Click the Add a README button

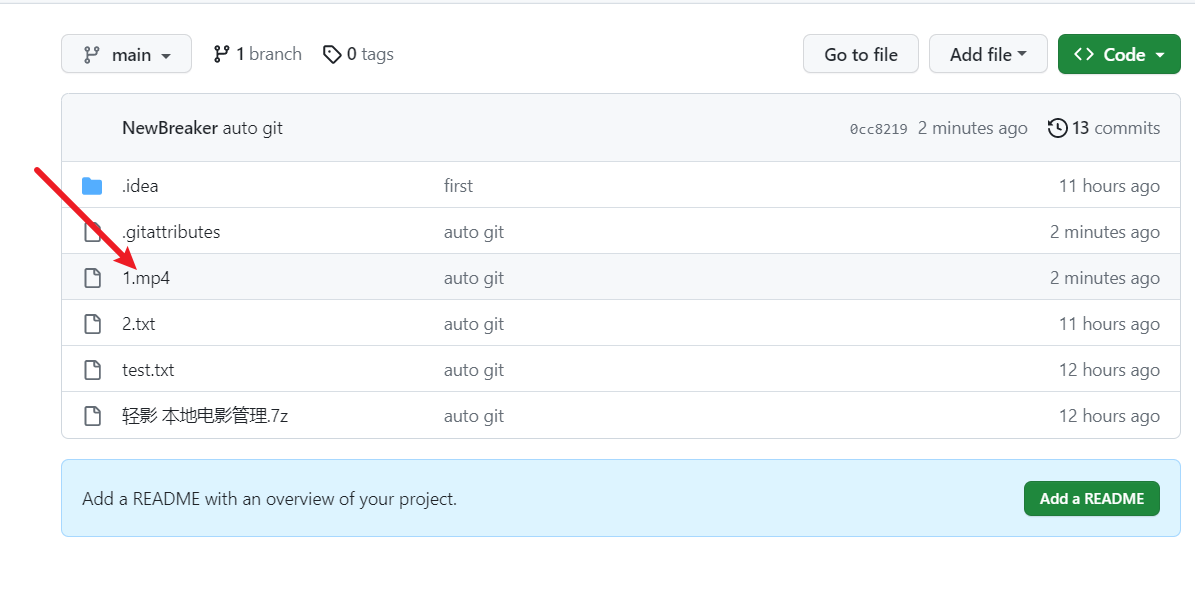[x=1091, y=498]
